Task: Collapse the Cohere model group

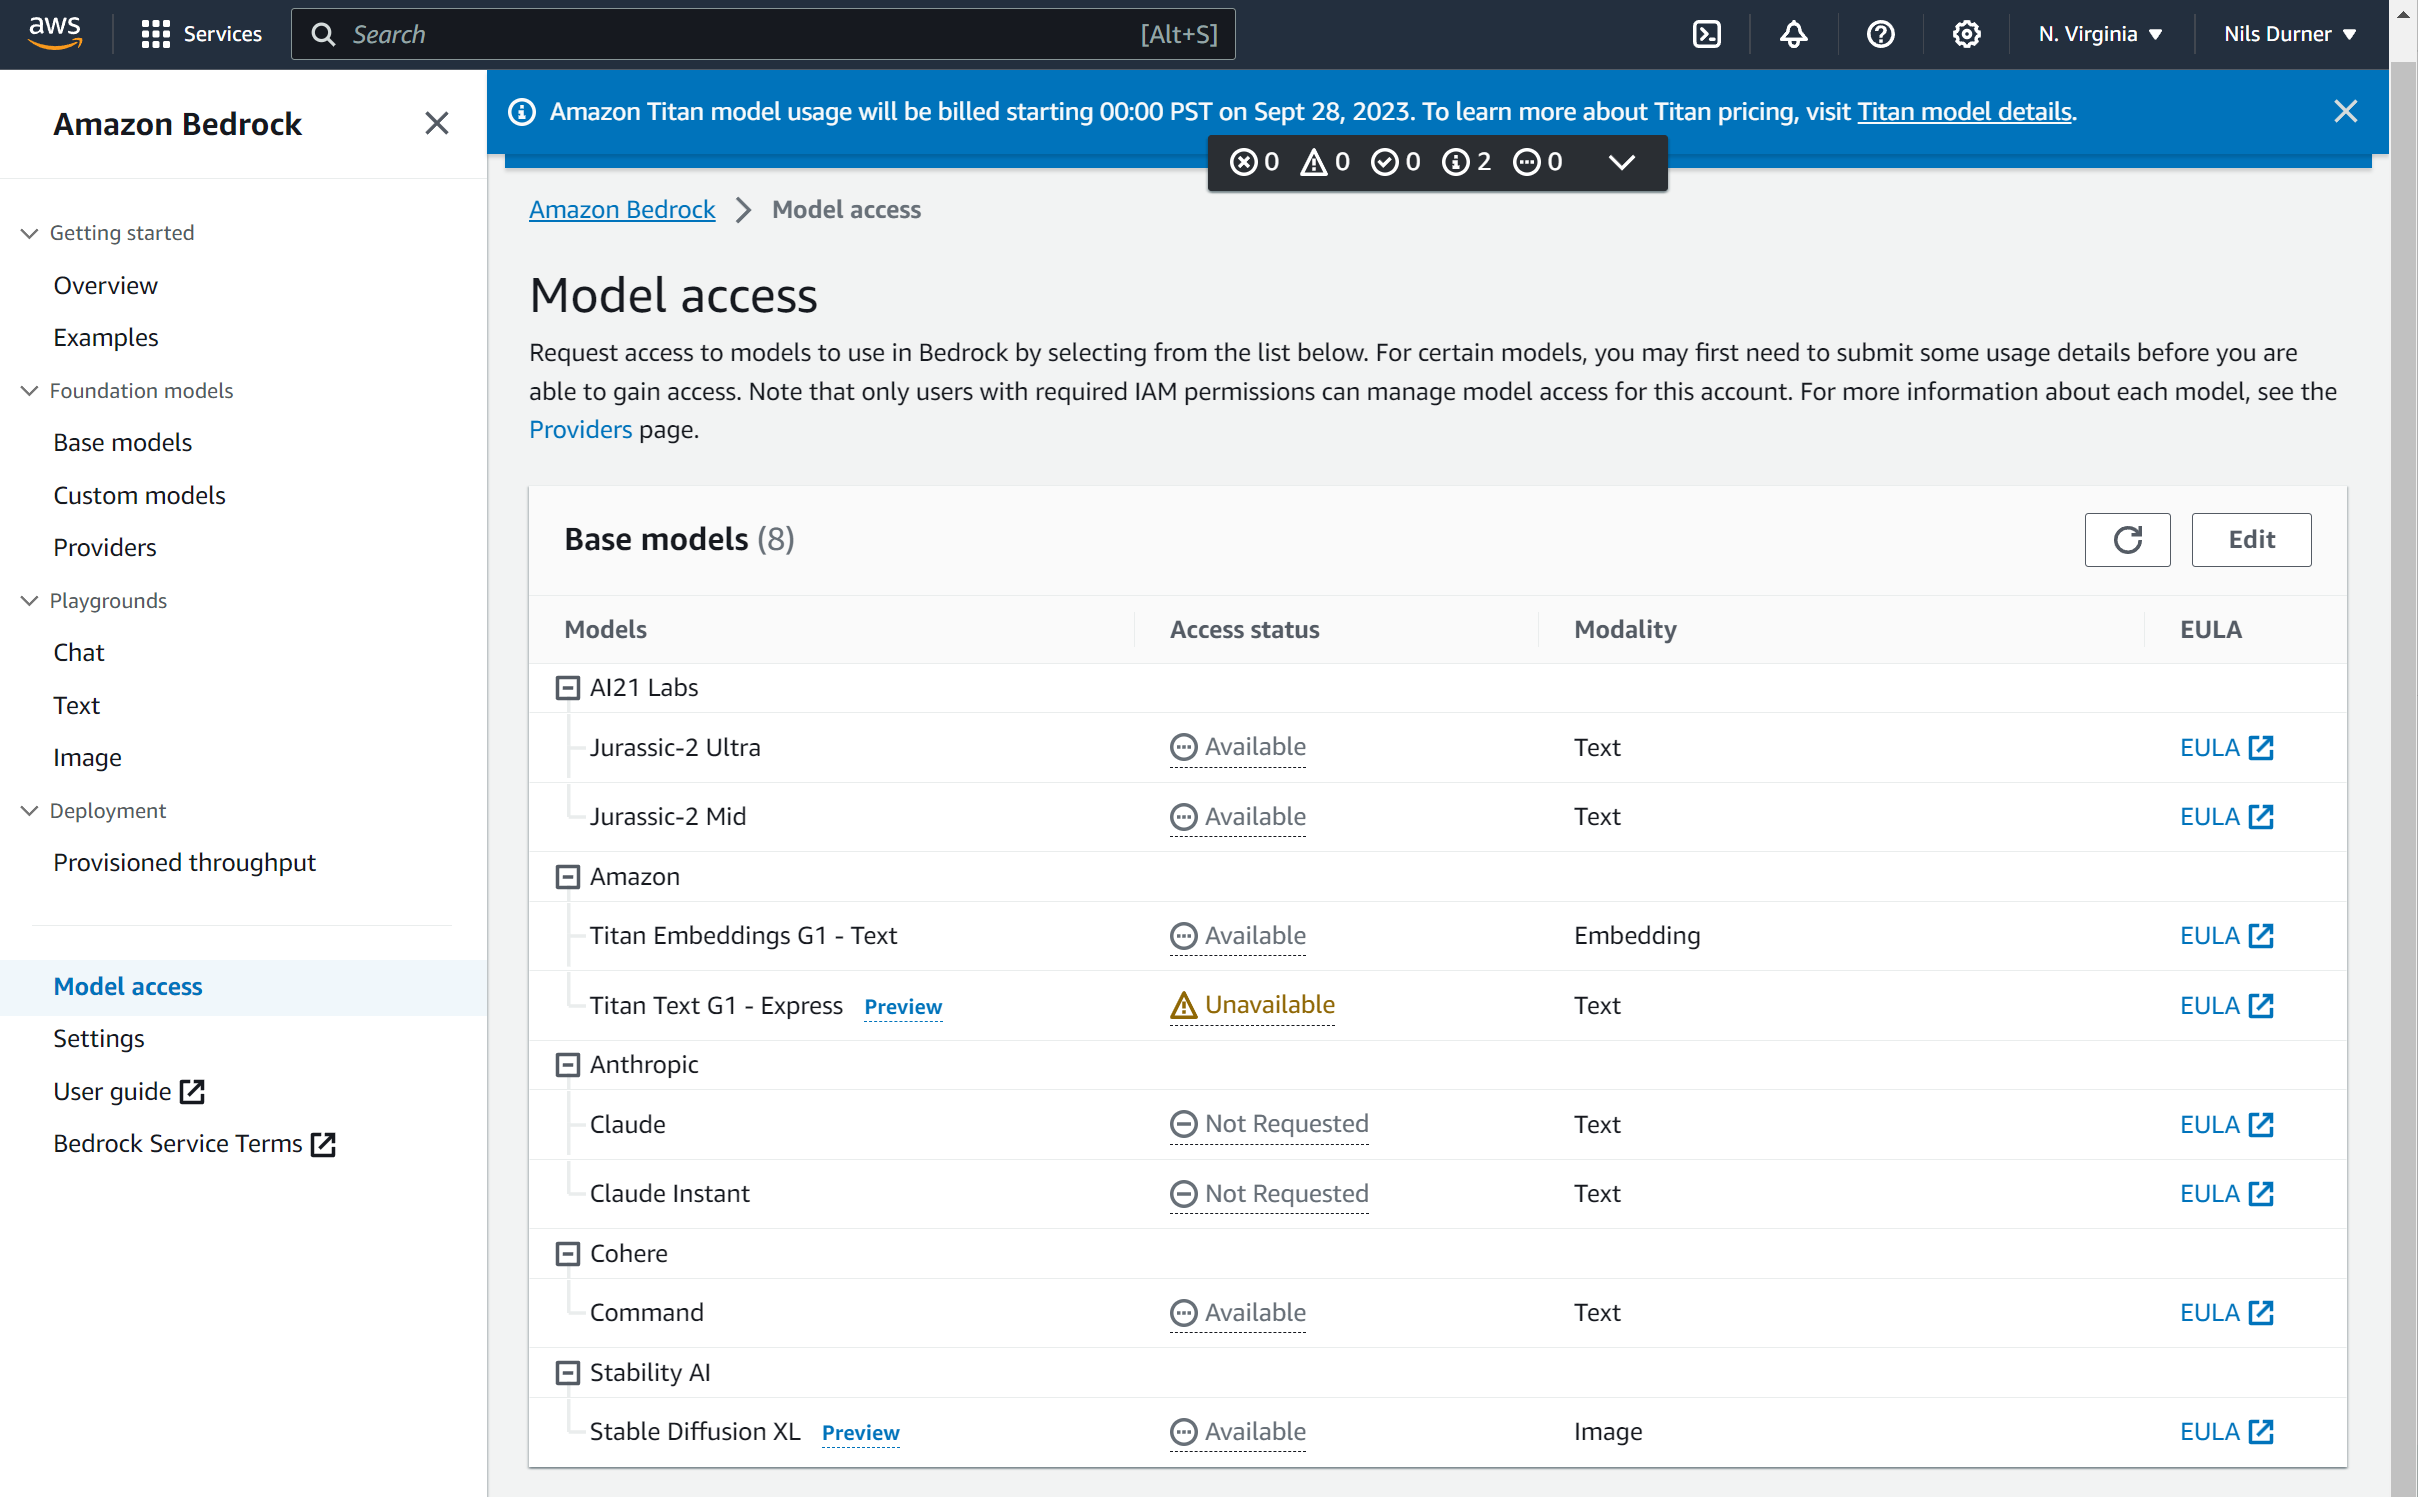Action: 567,1254
